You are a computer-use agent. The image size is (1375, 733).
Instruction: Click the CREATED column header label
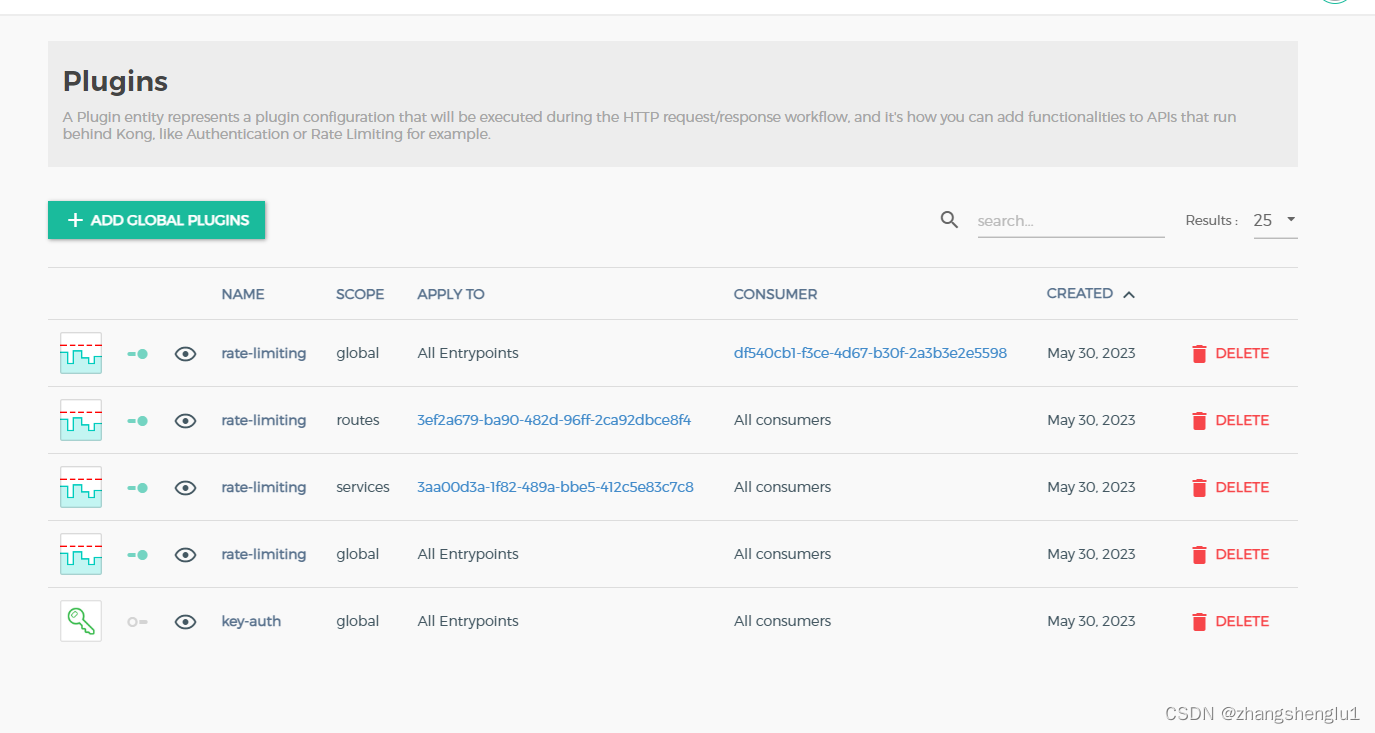point(1080,293)
